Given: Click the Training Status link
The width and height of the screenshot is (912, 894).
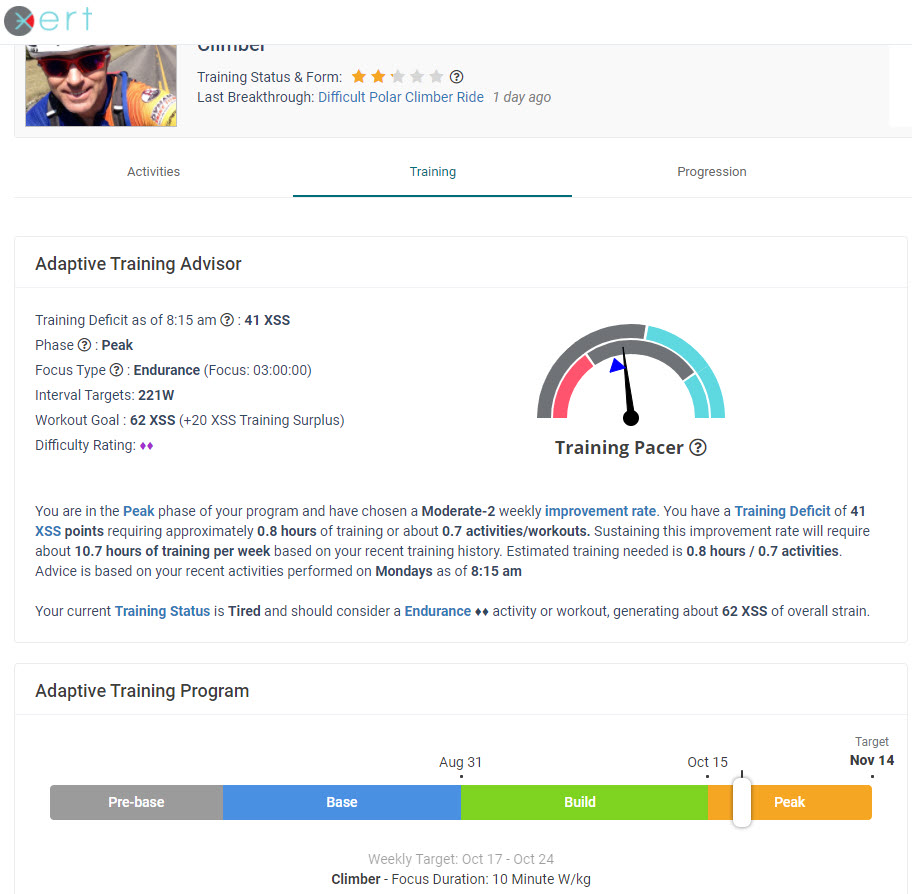Looking at the screenshot, I should coord(162,610).
